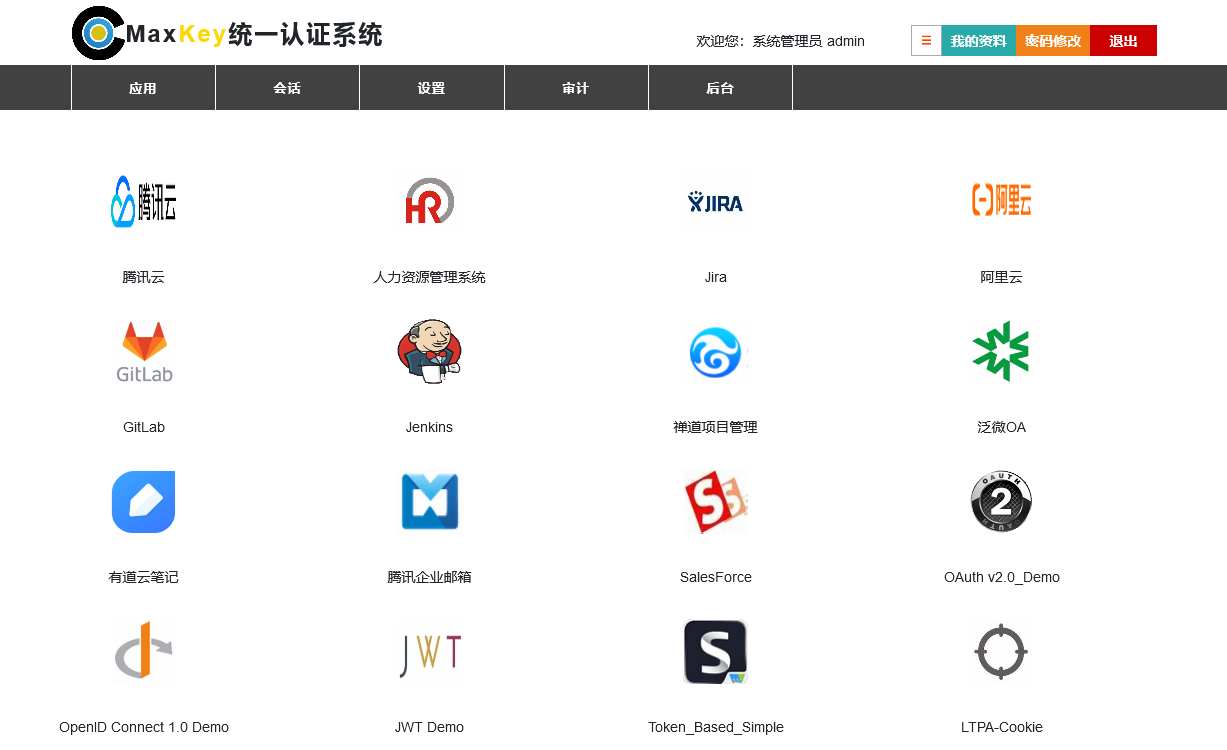The width and height of the screenshot is (1227, 750).
Task: Click the orange 密码修改 button
Action: pos(1052,41)
